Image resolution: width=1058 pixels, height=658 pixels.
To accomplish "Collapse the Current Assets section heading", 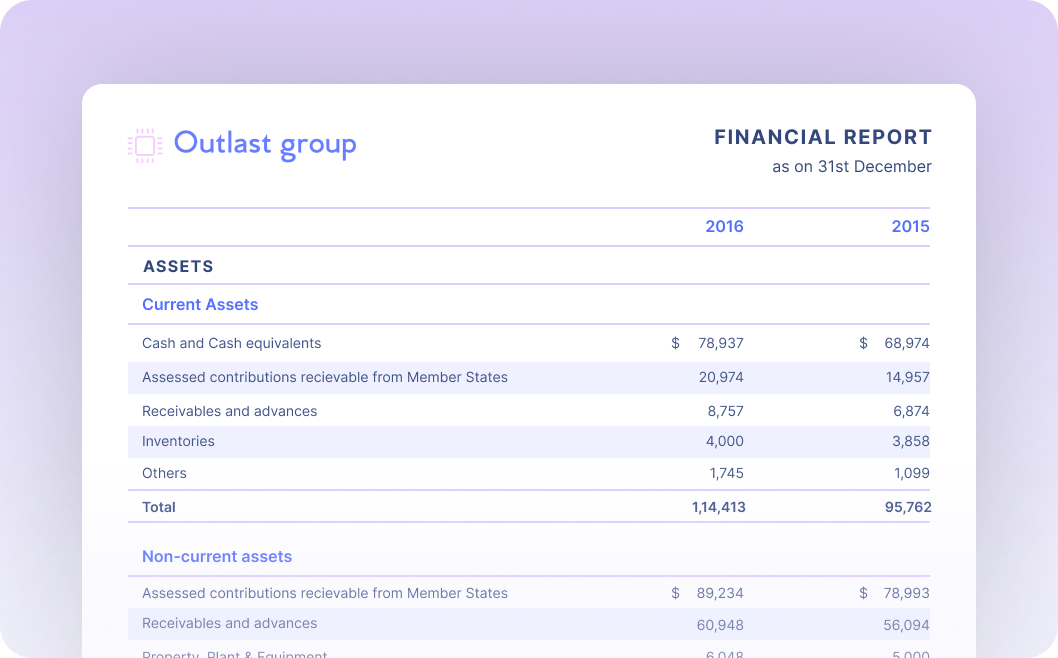I will point(200,305).
